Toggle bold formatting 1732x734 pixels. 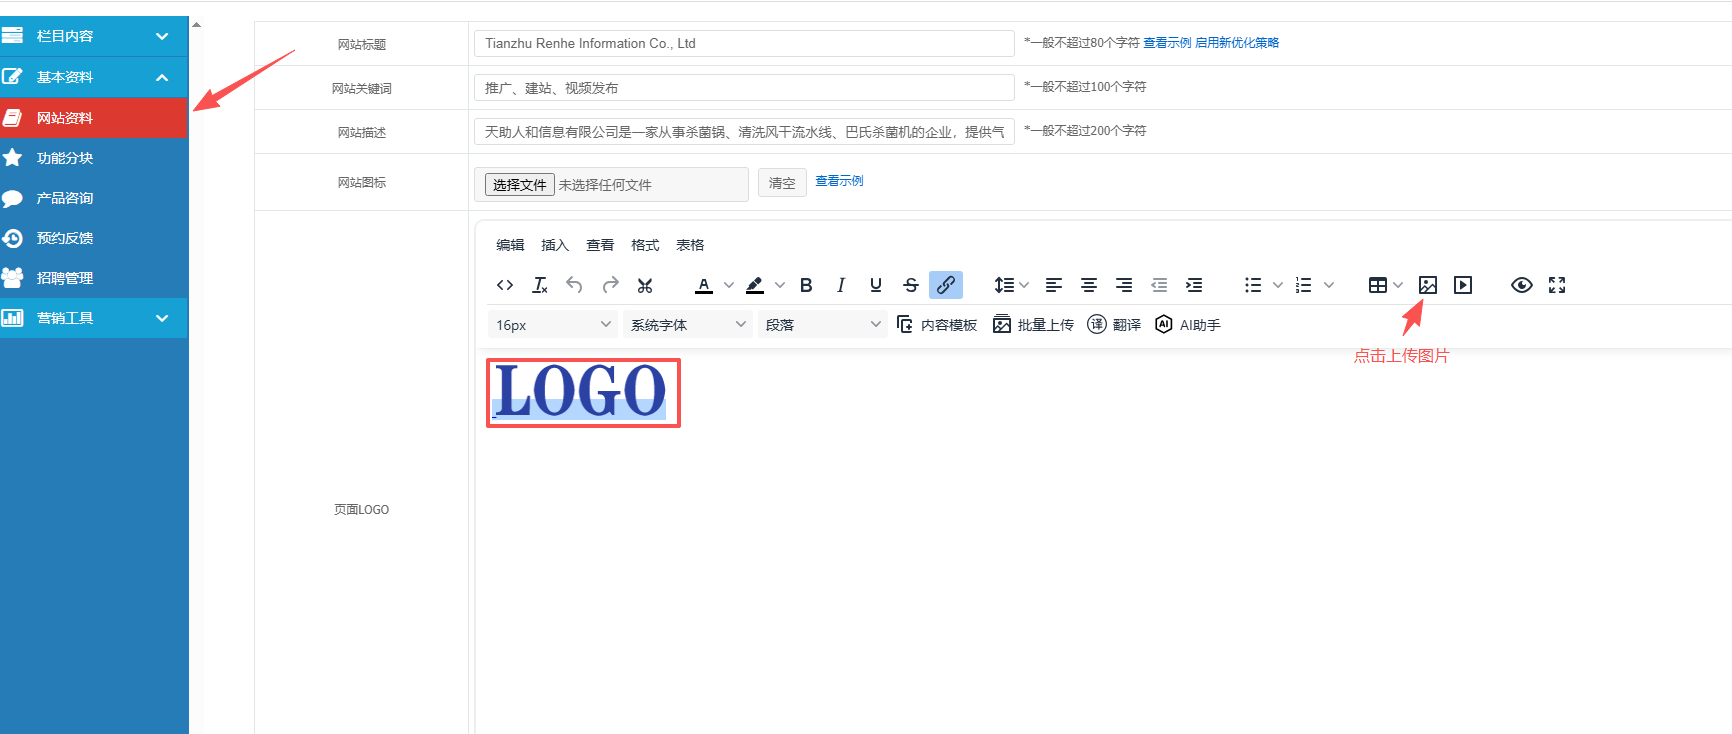tap(806, 285)
